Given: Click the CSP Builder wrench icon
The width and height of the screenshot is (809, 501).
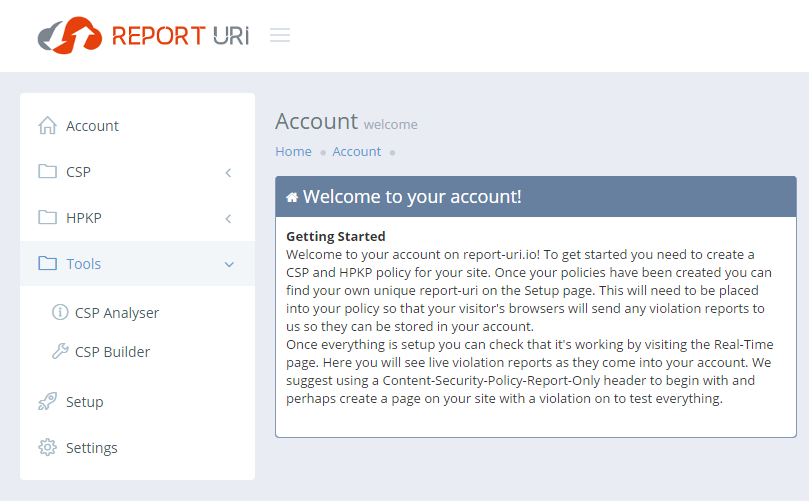Looking at the screenshot, I should tap(60, 351).
